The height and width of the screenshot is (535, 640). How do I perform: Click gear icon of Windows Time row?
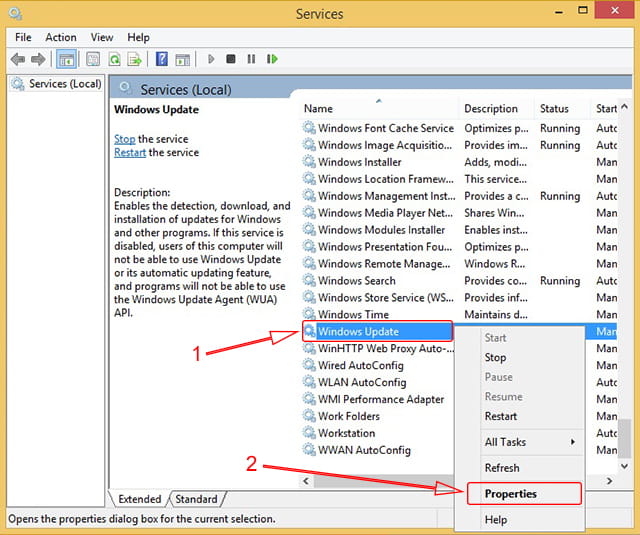pyautogui.click(x=309, y=314)
